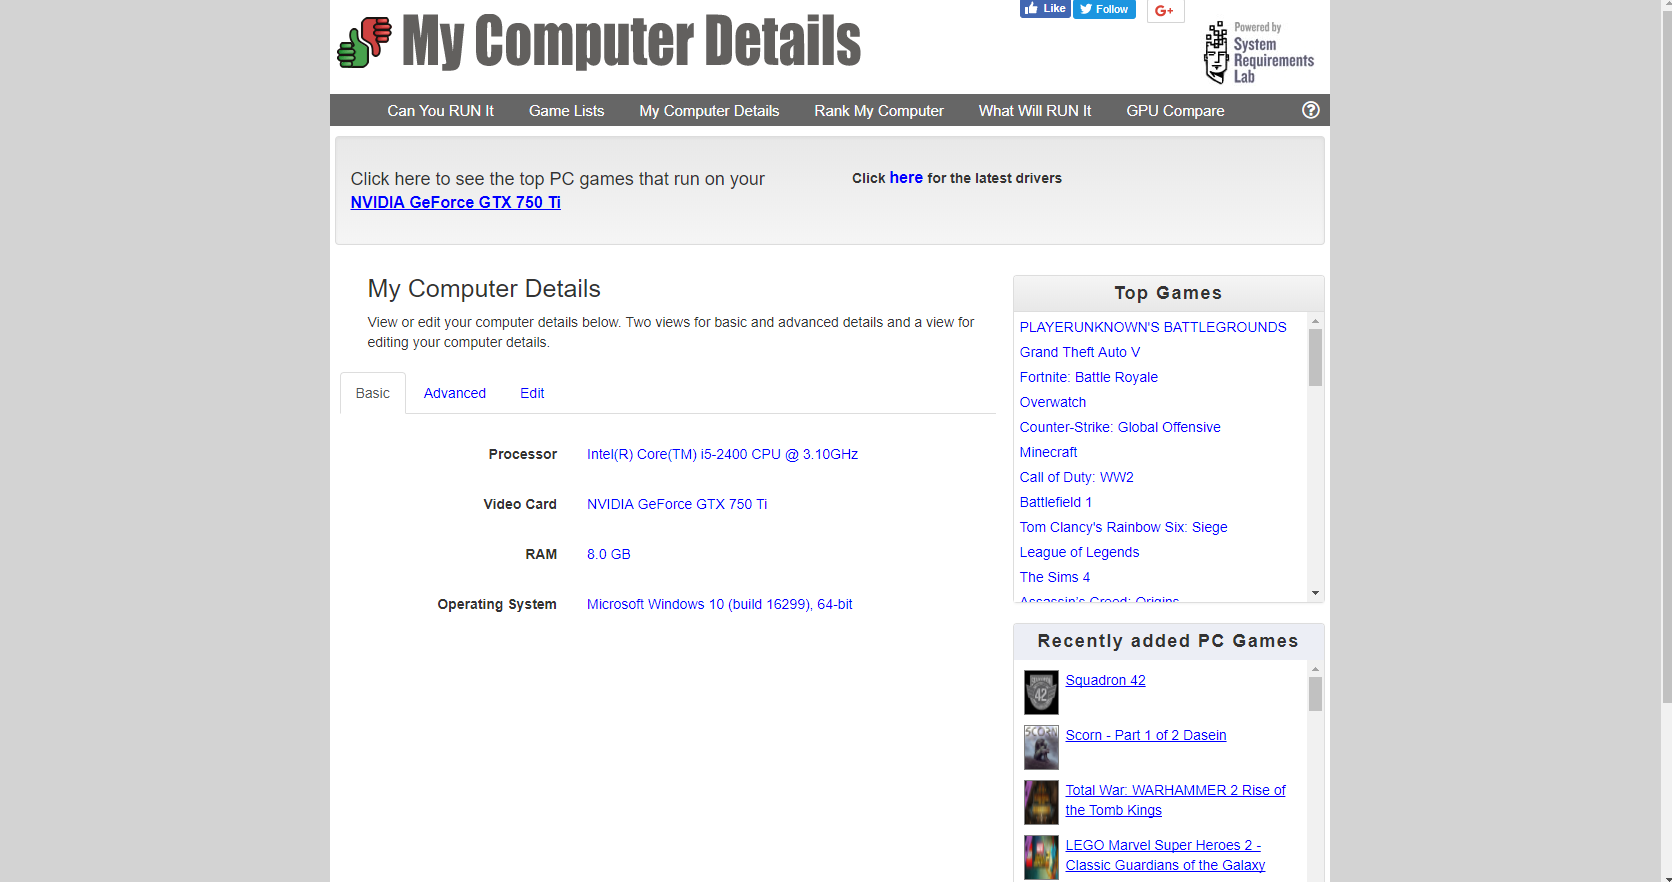Click the Total War WARHAMMER 2 thumbnail
Image resolution: width=1672 pixels, height=882 pixels.
click(1041, 802)
